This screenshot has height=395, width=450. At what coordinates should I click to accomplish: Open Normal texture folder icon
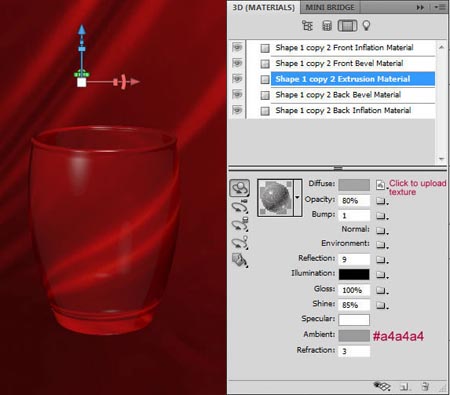(381, 230)
